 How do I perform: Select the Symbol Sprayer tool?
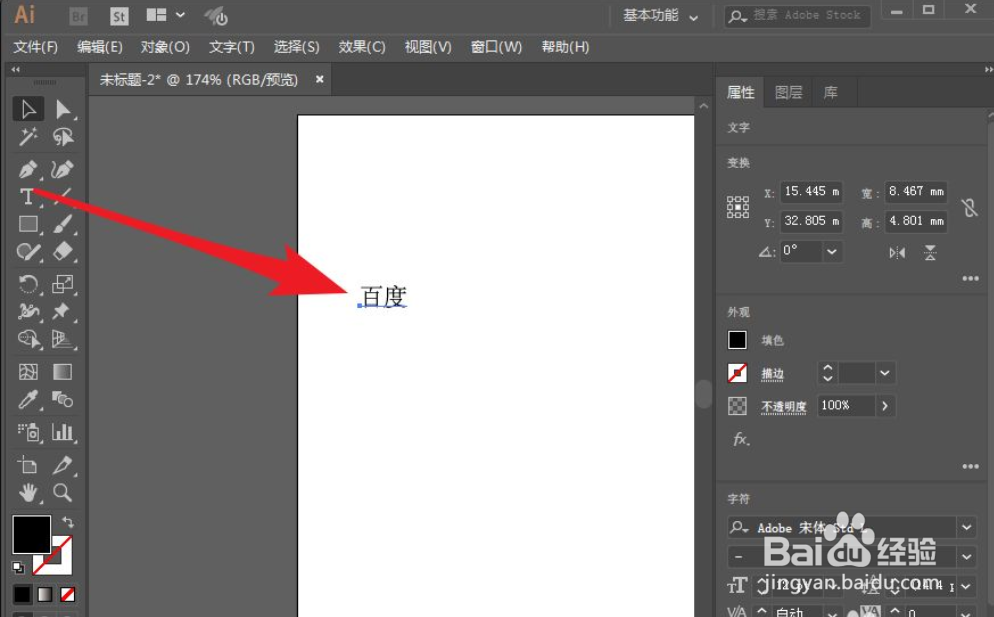[28, 432]
